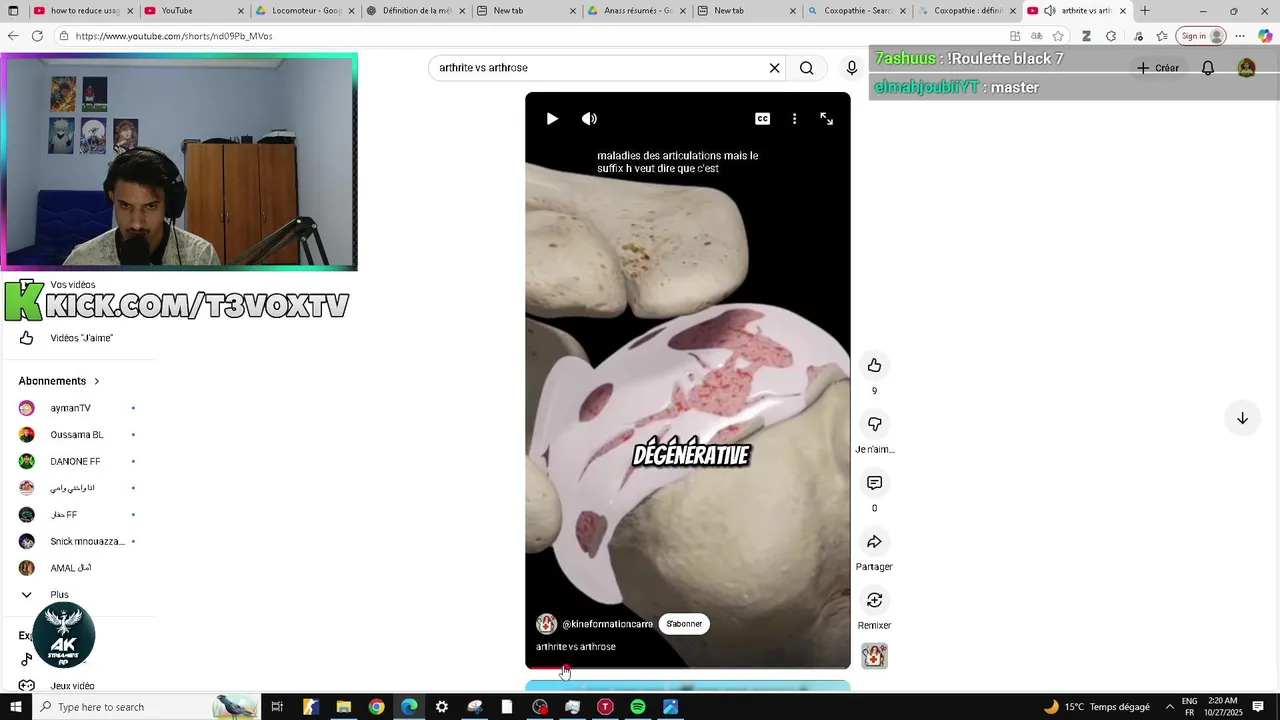The width and height of the screenshot is (1280, 720).
Task: Open the tab actions menu icon
Action: (13, 11)
